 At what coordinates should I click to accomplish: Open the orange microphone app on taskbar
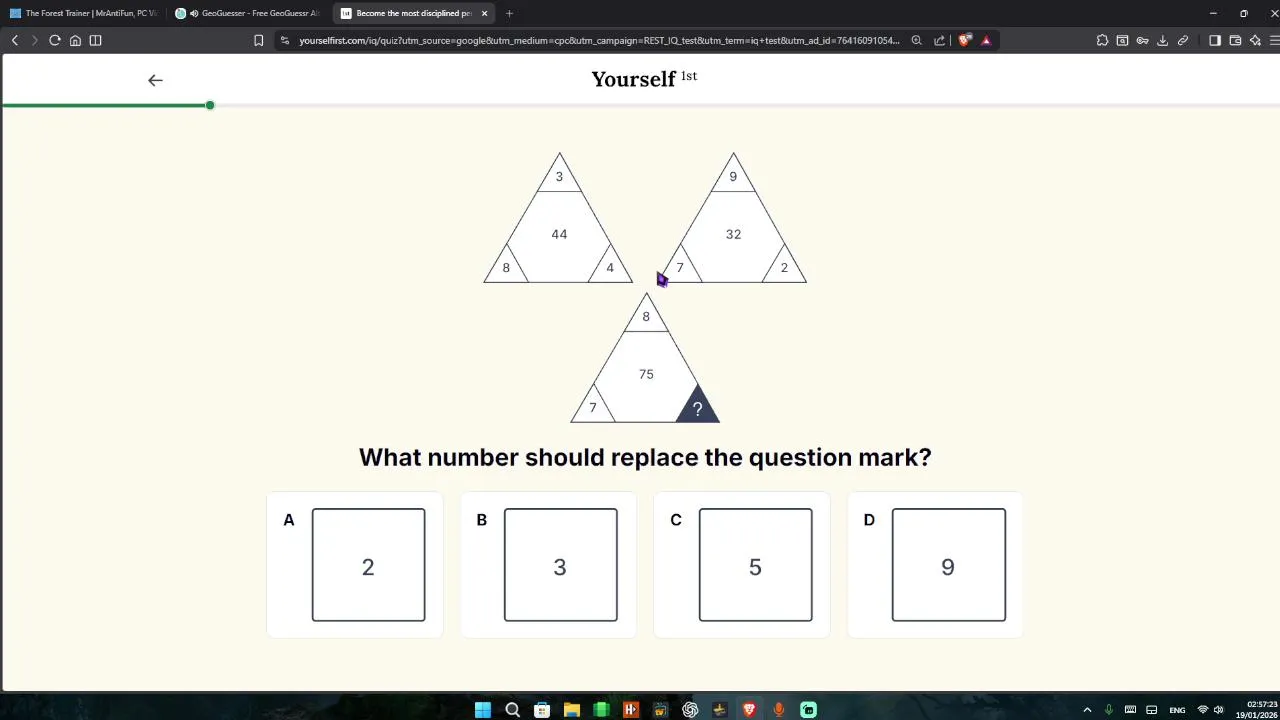(779, 710)
